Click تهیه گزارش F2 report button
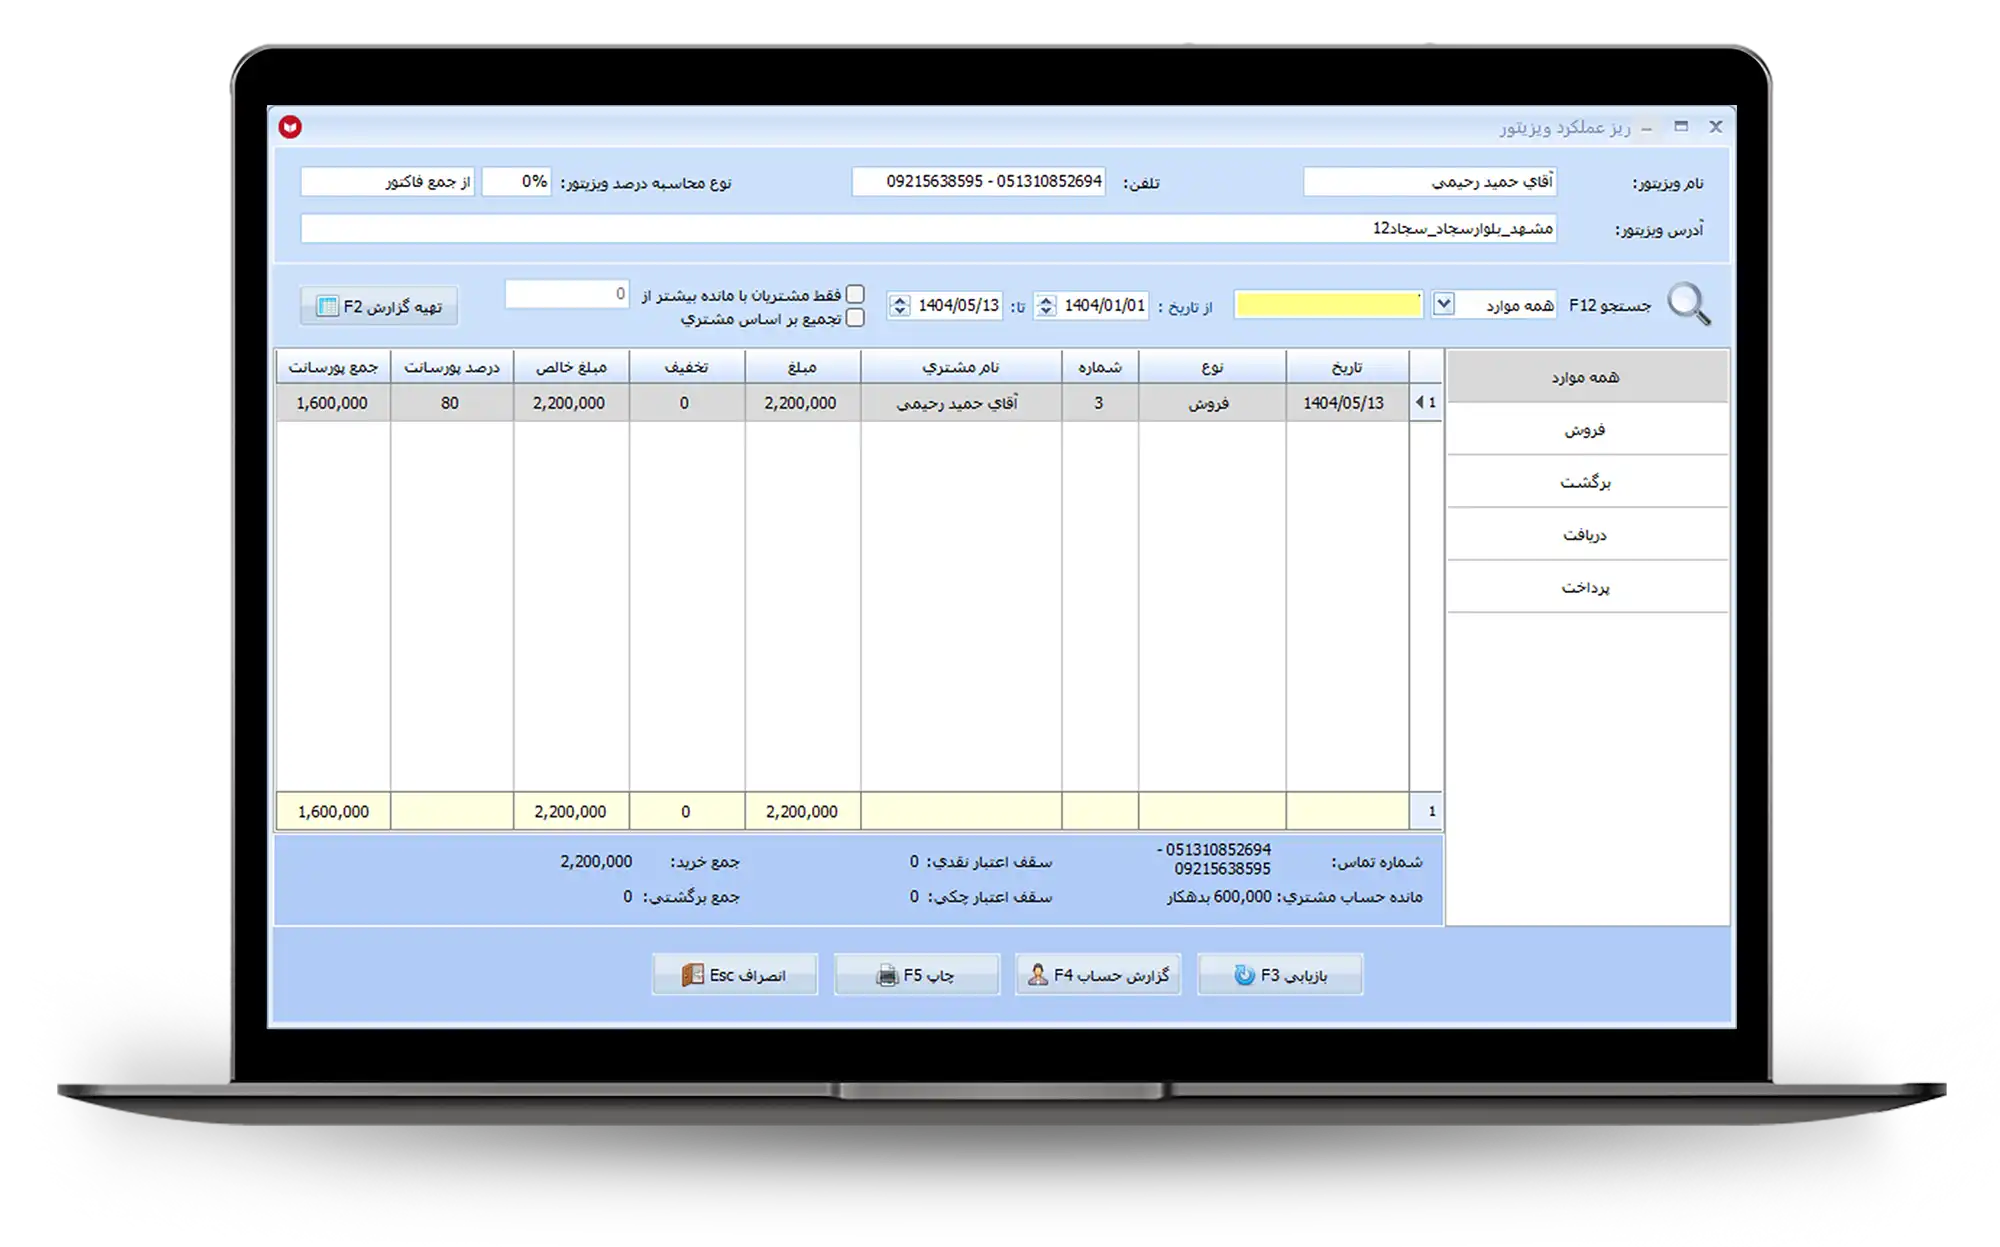The image size is (2000, 1247). tap(379, 306)
